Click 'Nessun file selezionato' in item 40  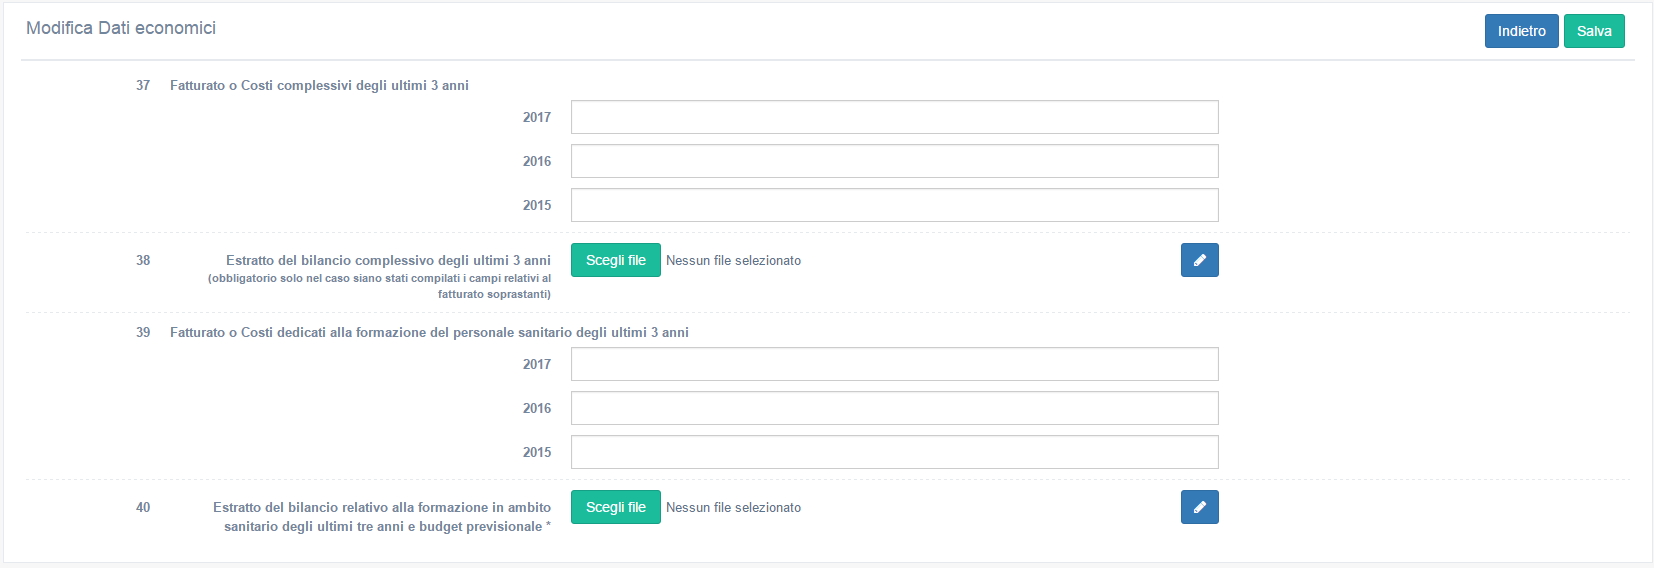tap(733, 507)
